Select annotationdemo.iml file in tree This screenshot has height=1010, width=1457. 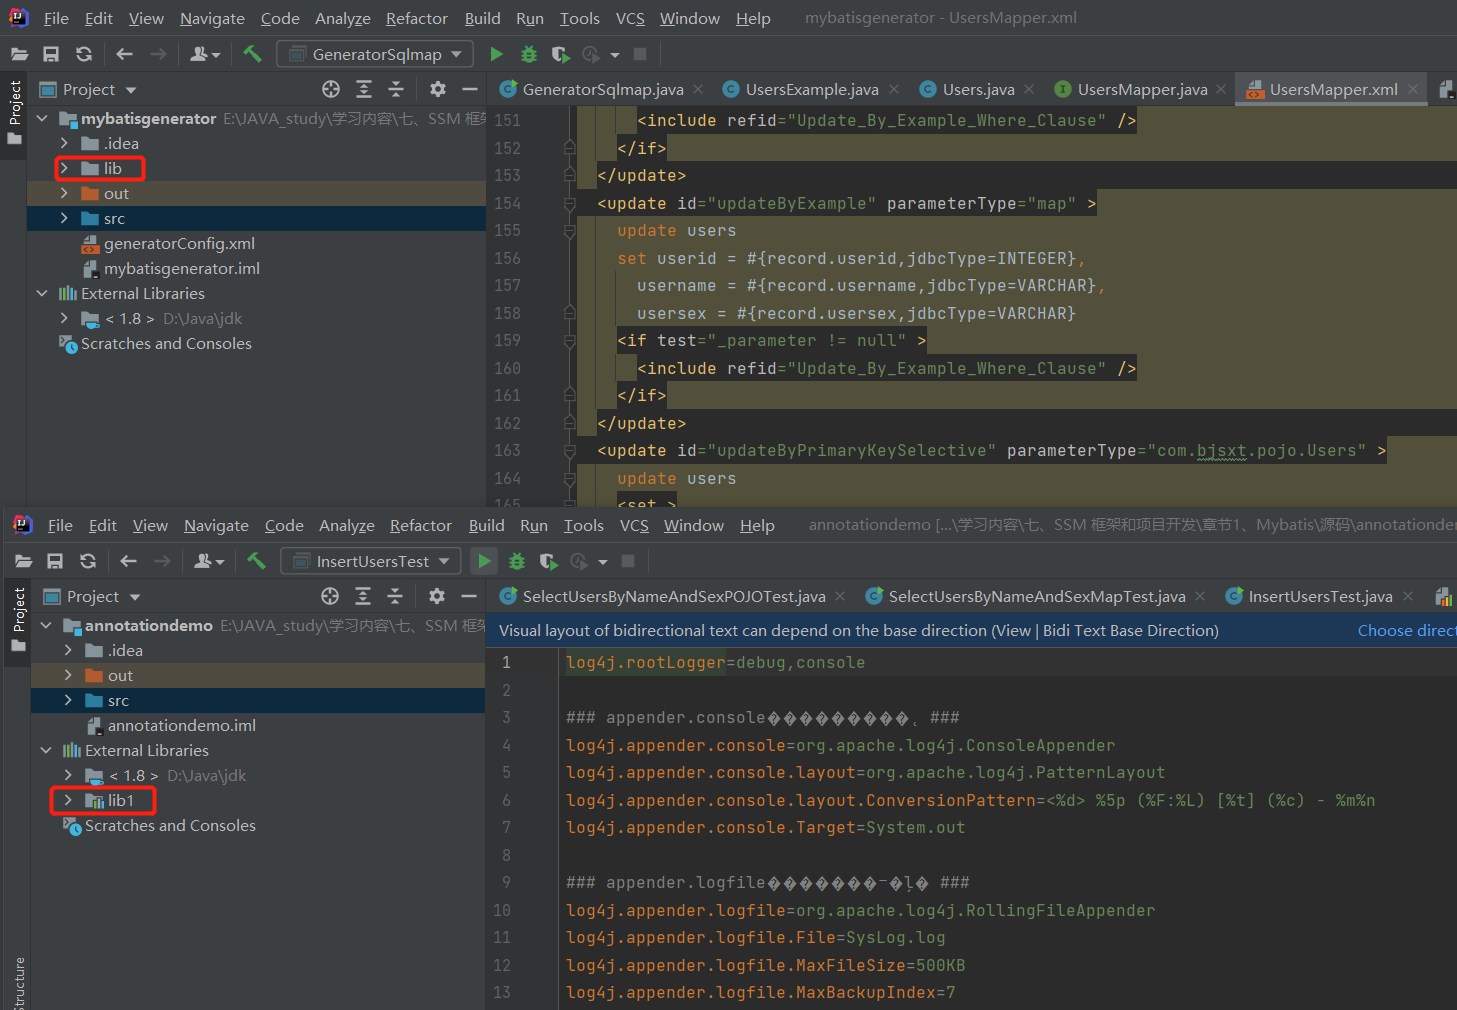(182, 725)
